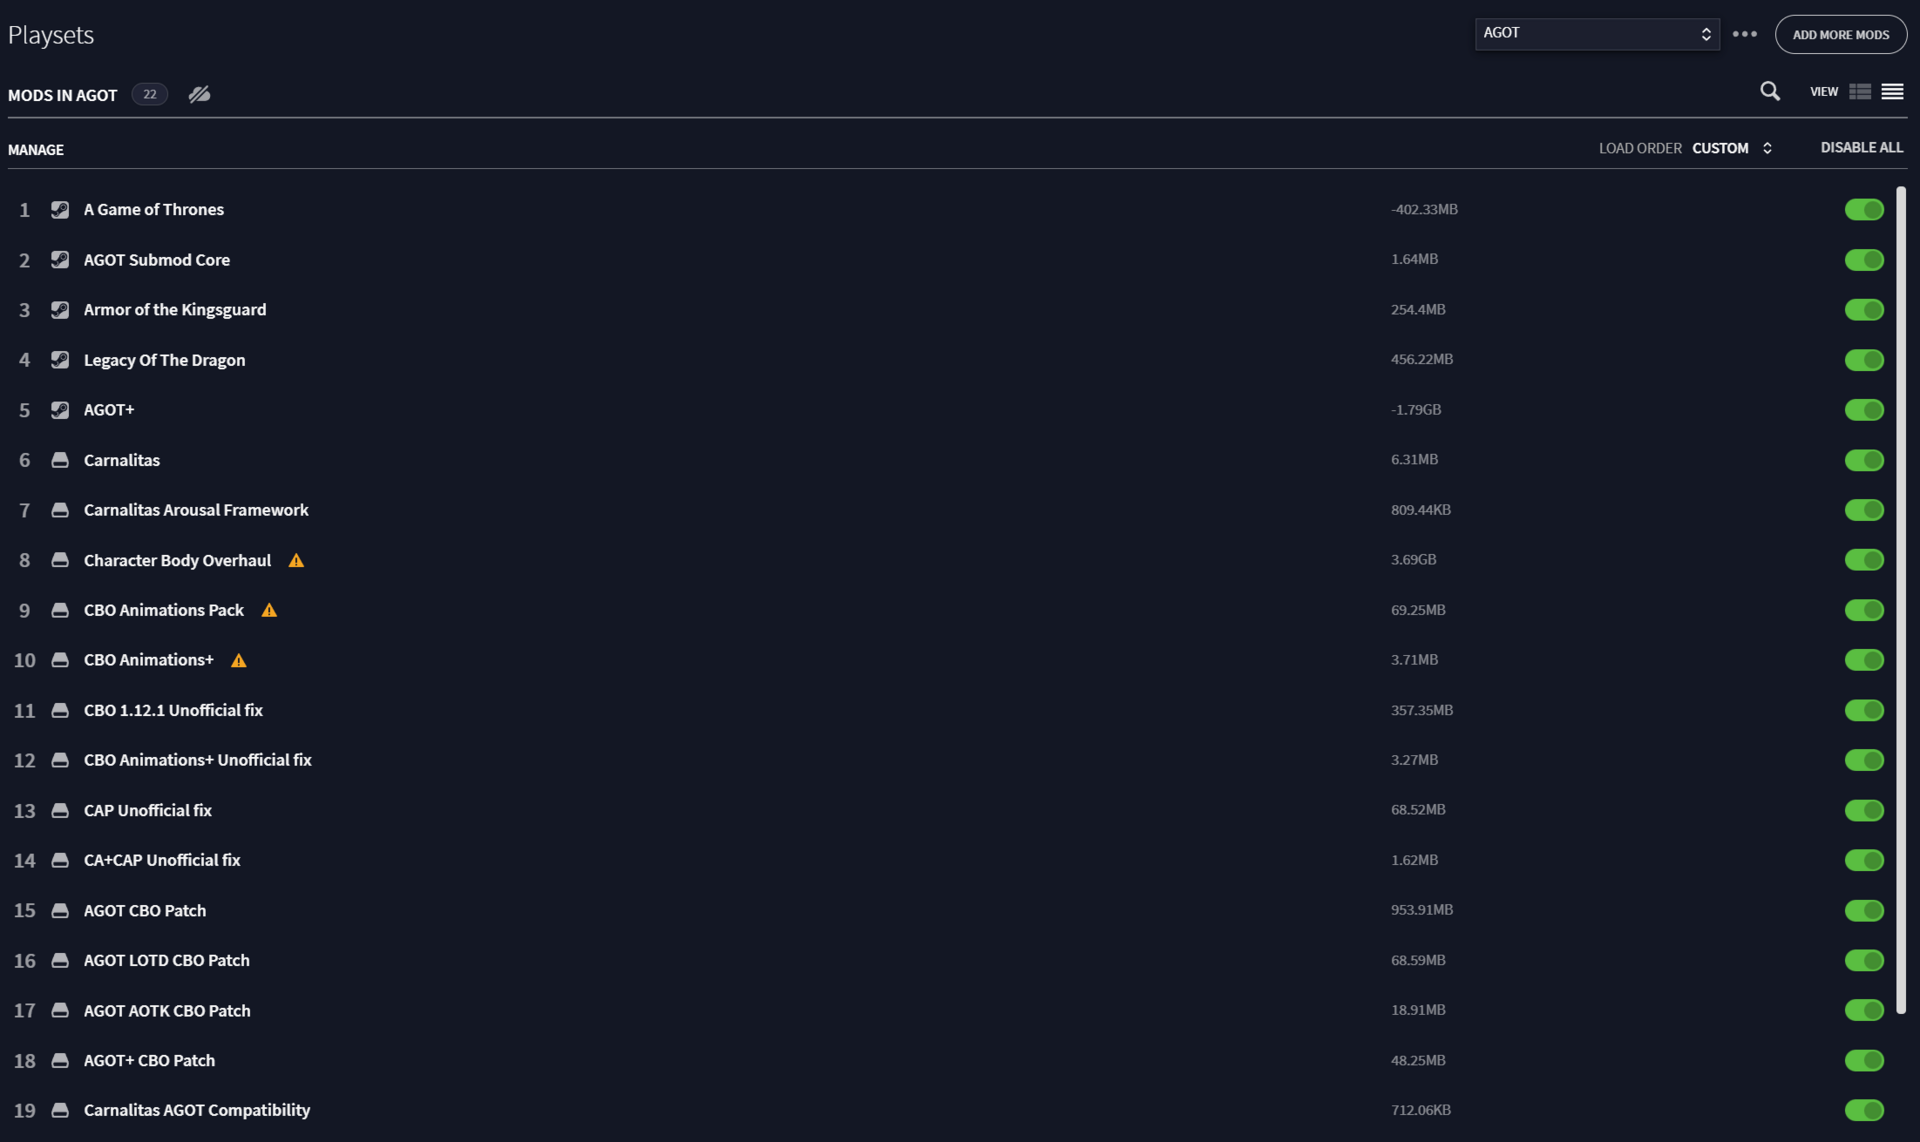The image size is (1920, 1142).
Task: Click the Playsets page heading
Action: [51, 35]
